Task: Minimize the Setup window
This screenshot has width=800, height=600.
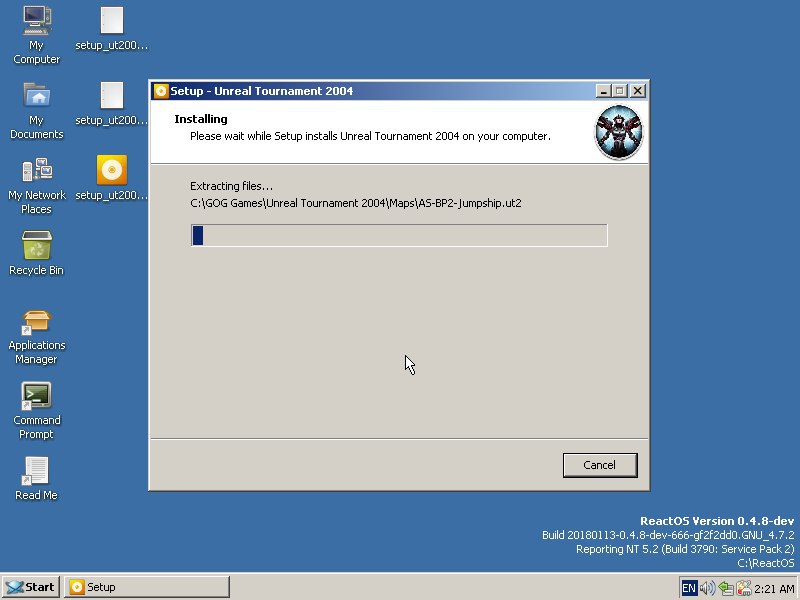Action: pyautogui.click(x=603, y=91)
